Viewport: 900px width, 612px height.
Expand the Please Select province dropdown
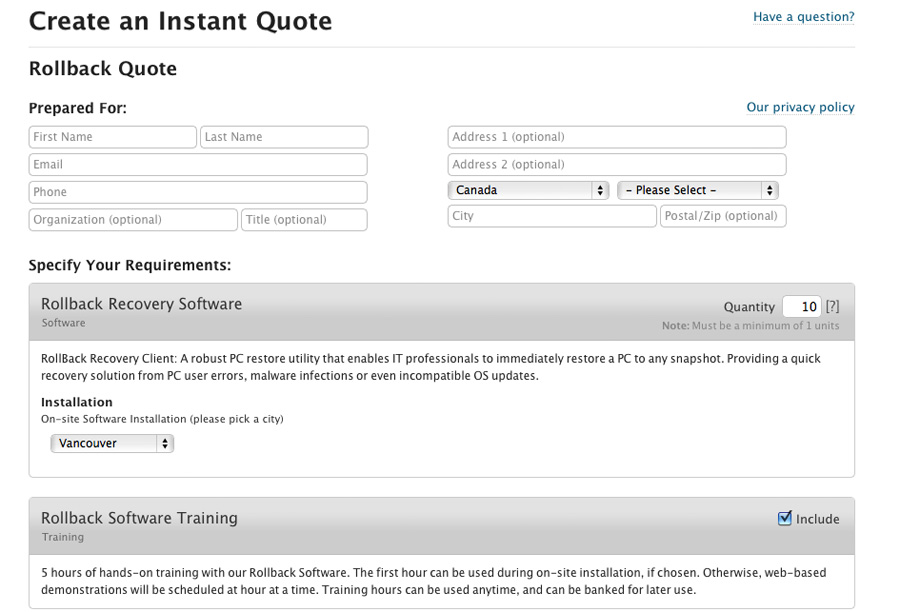pos(697,190)
